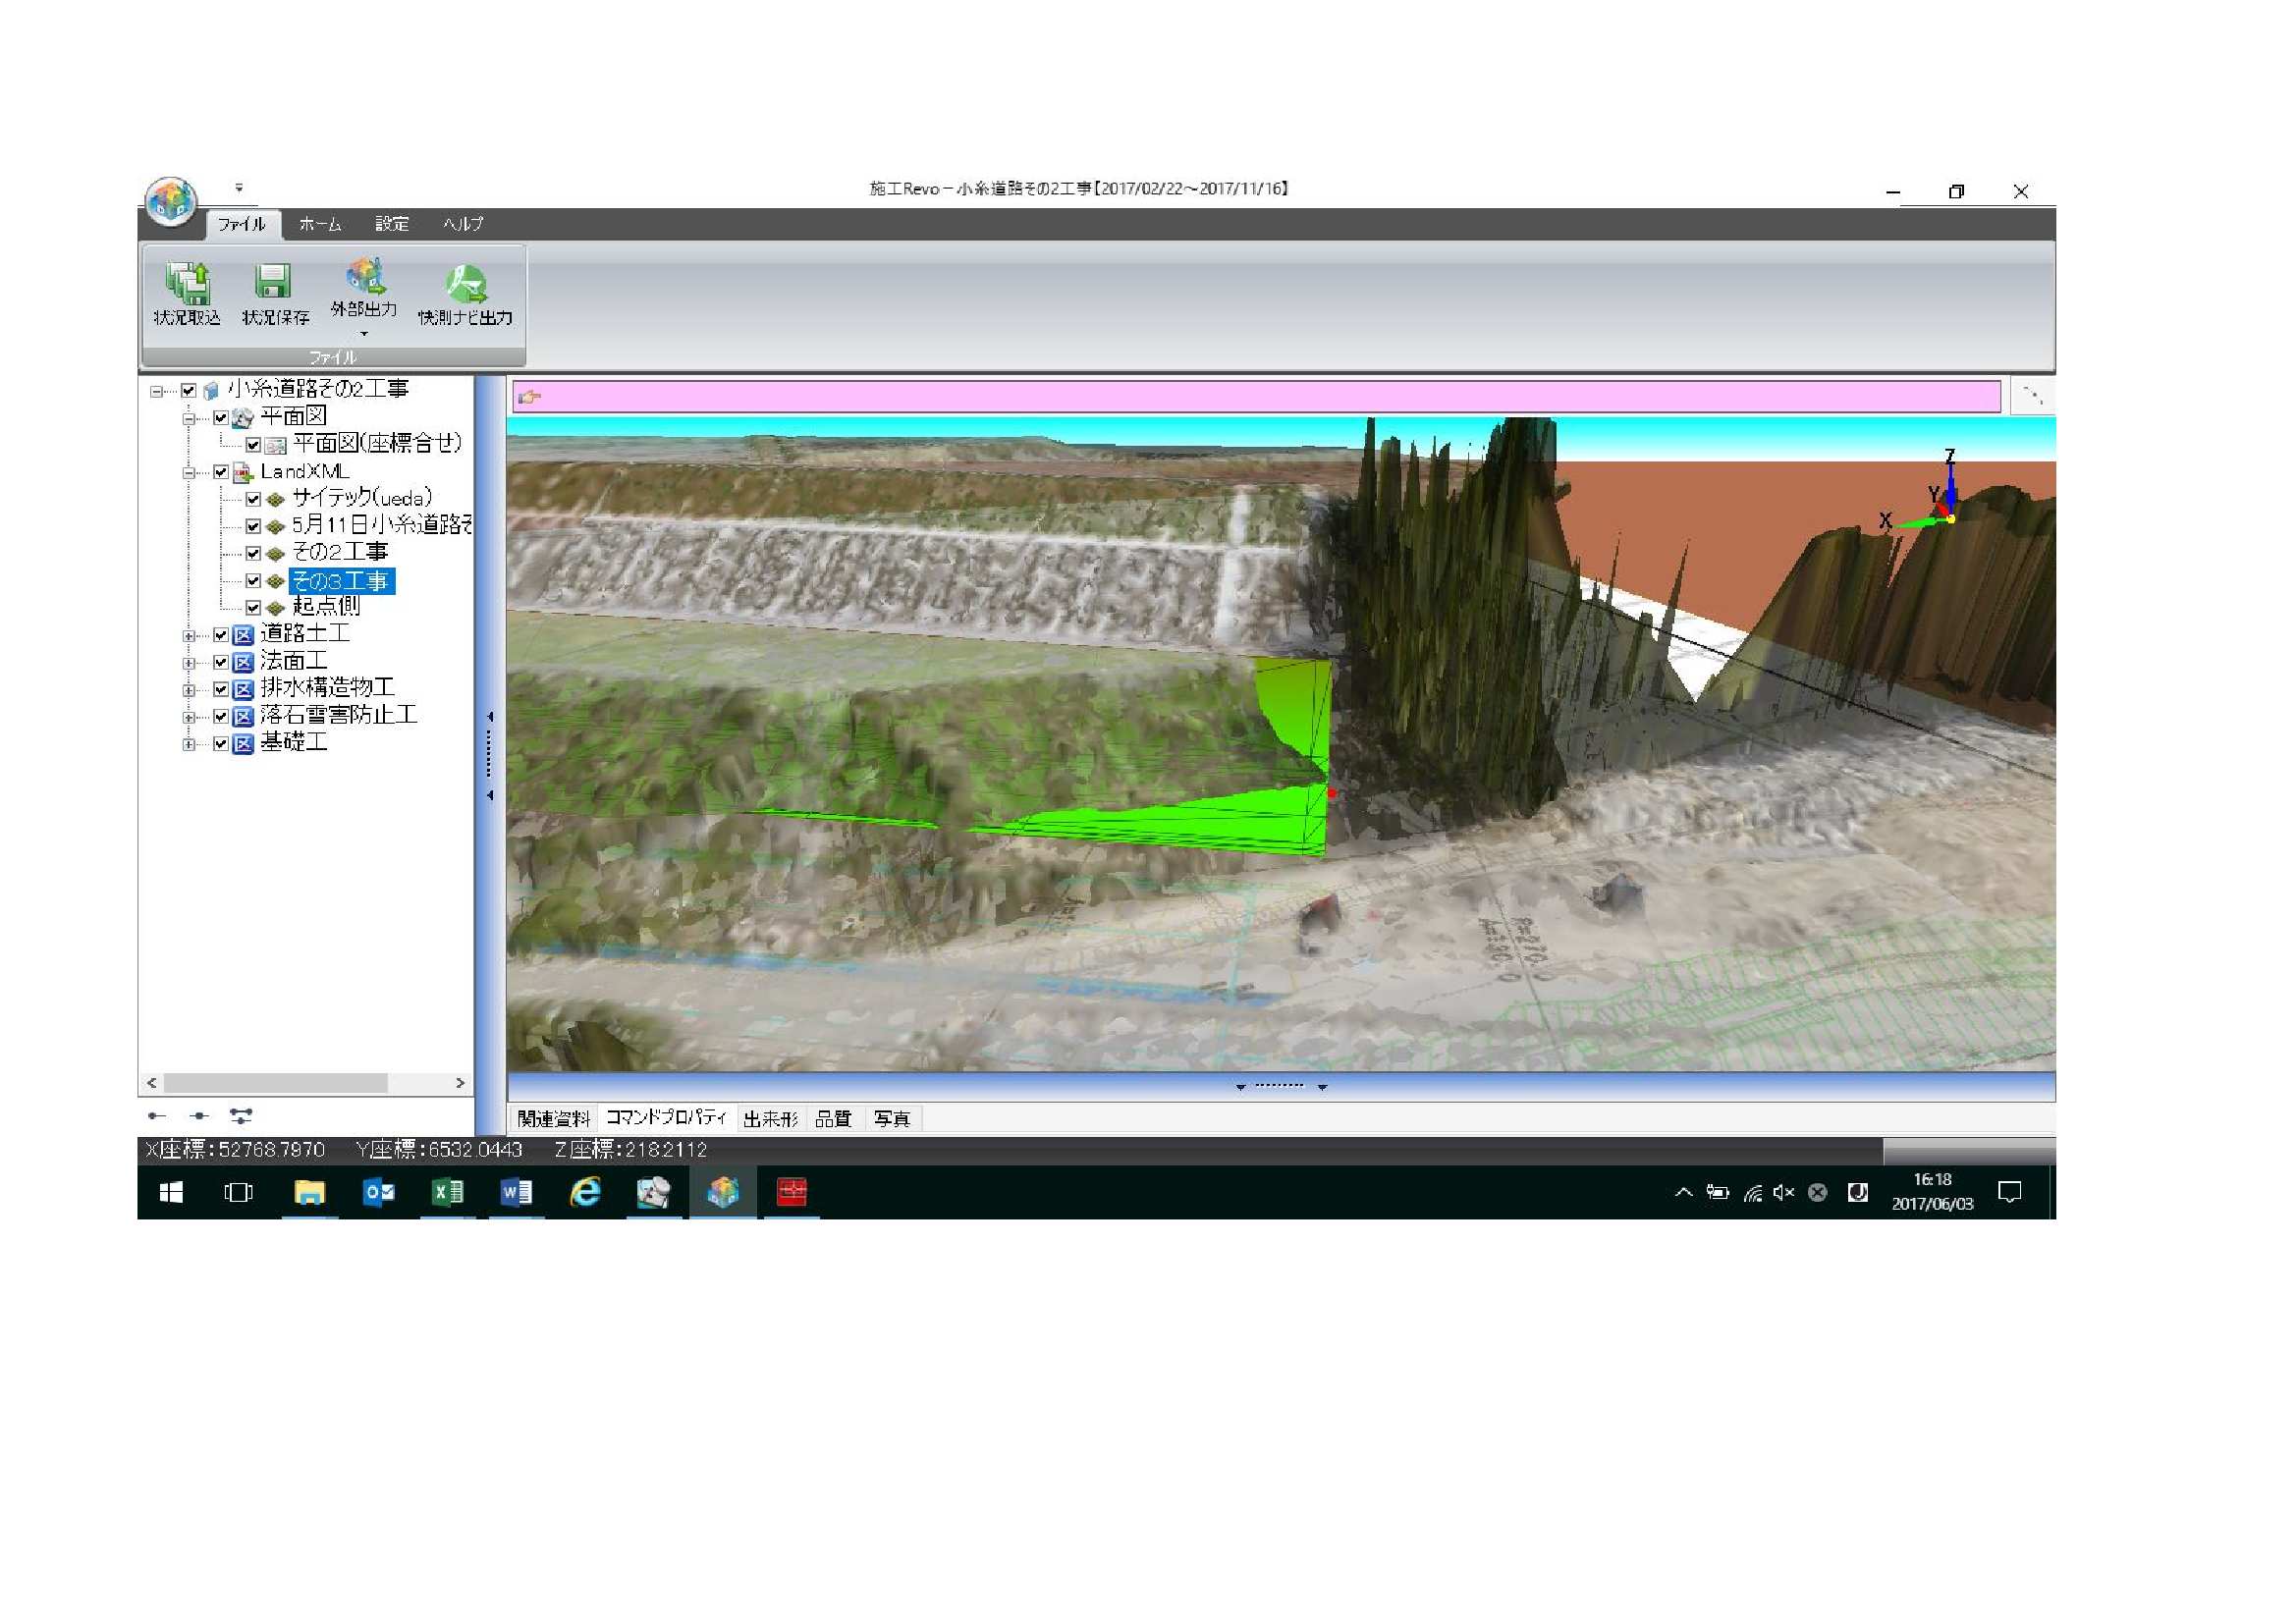Click the 状況取込 import icon
2296x1623 pixels.
coord(188,283)
